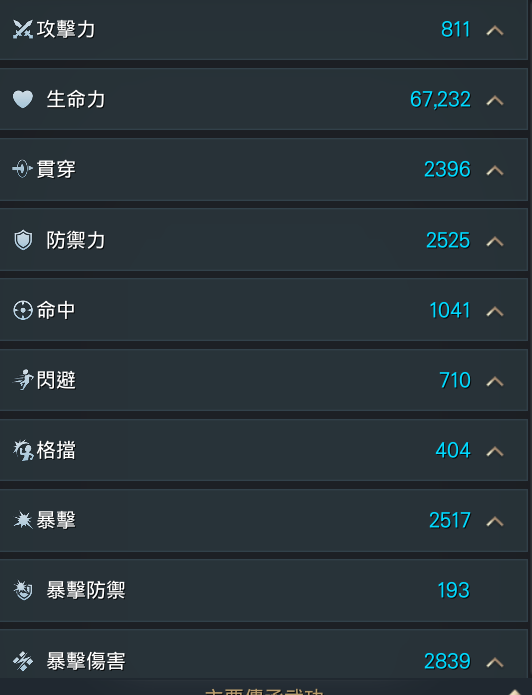Click the crossed swords 攻擊力 icon
This screenshot has height=695, width=532.
pos(23,30)
